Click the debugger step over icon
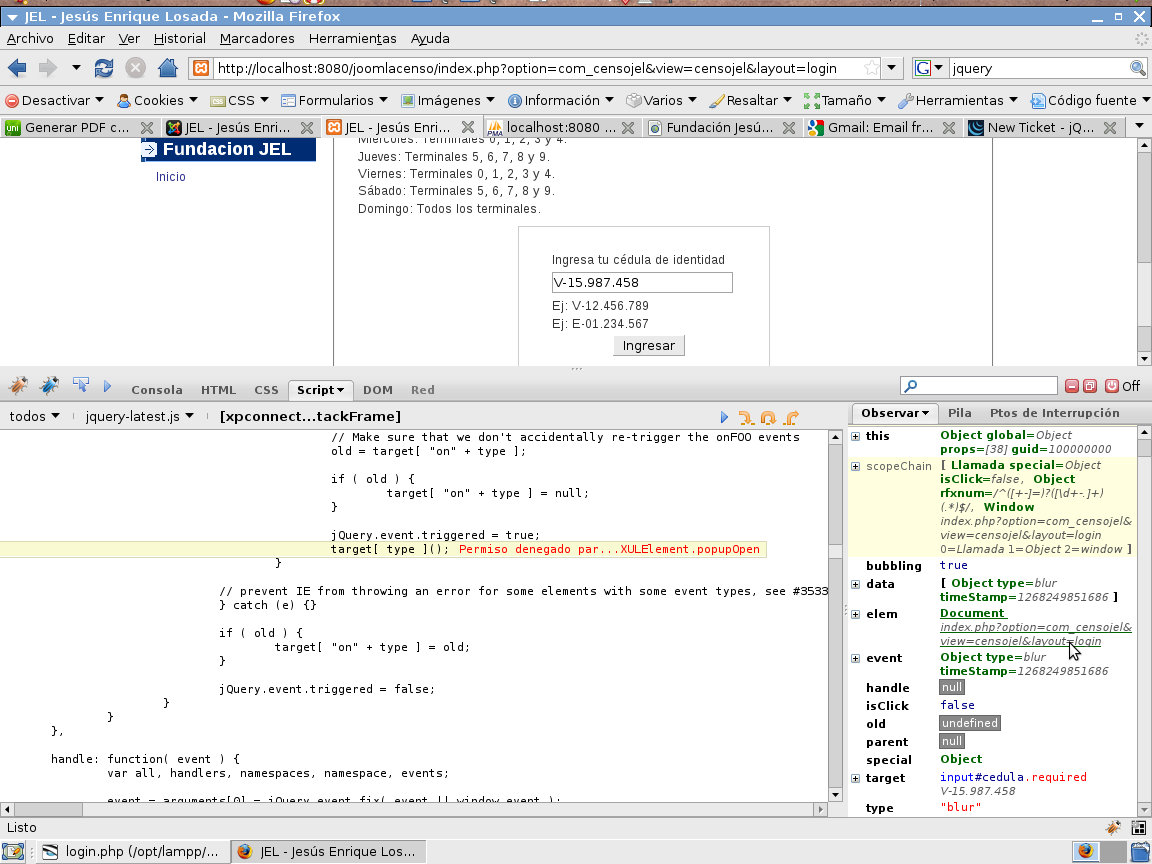Viewport: 1152px width, 864px height. click(x=768, y=417)
